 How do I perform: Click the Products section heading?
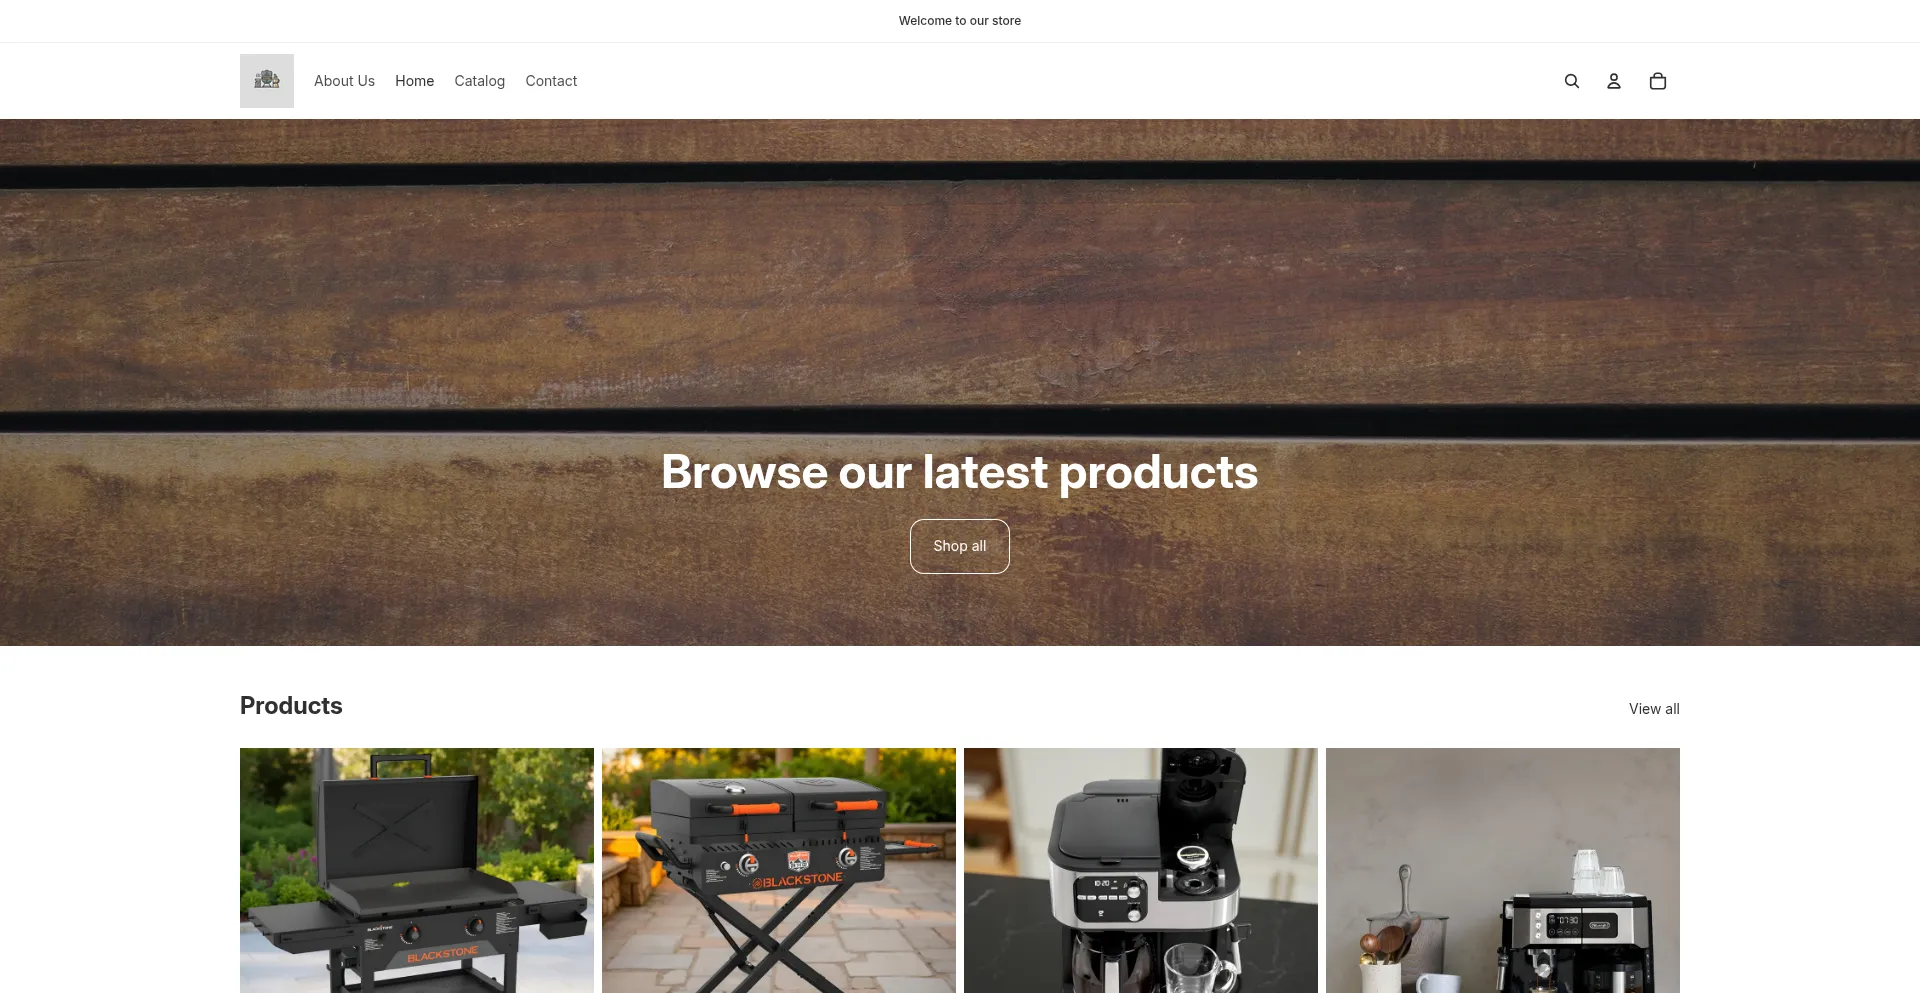click(291, 706)
